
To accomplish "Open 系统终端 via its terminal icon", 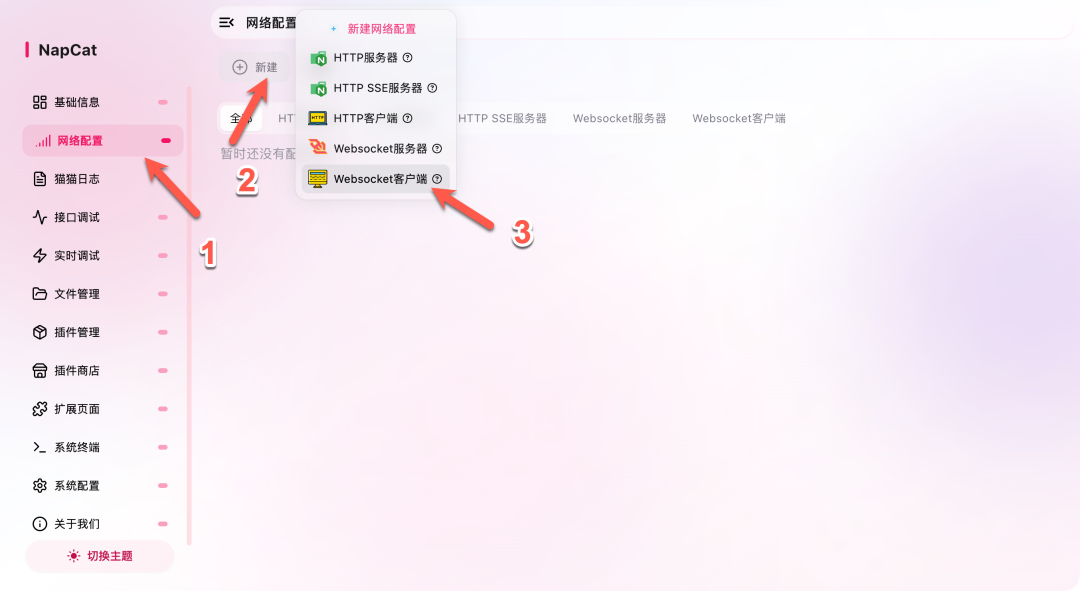I will point(40,447).
